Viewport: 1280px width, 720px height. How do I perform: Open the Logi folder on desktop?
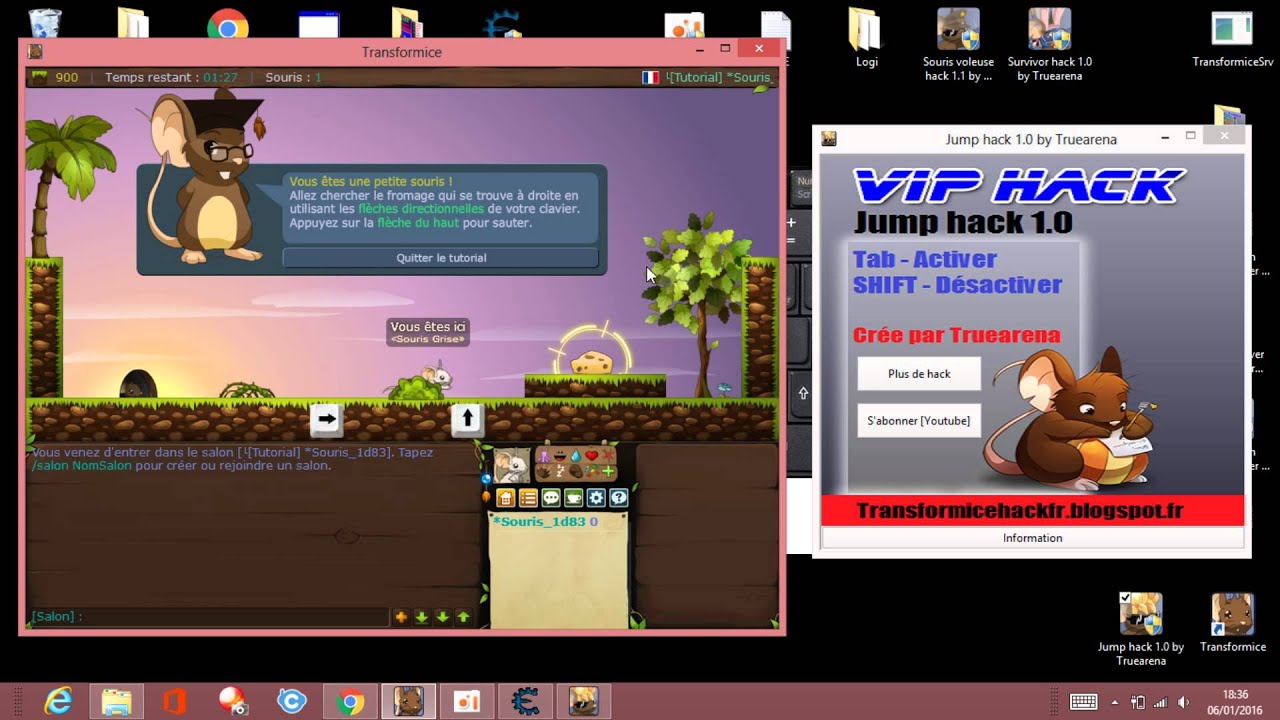pyautogui.click(x=866, y=38)
